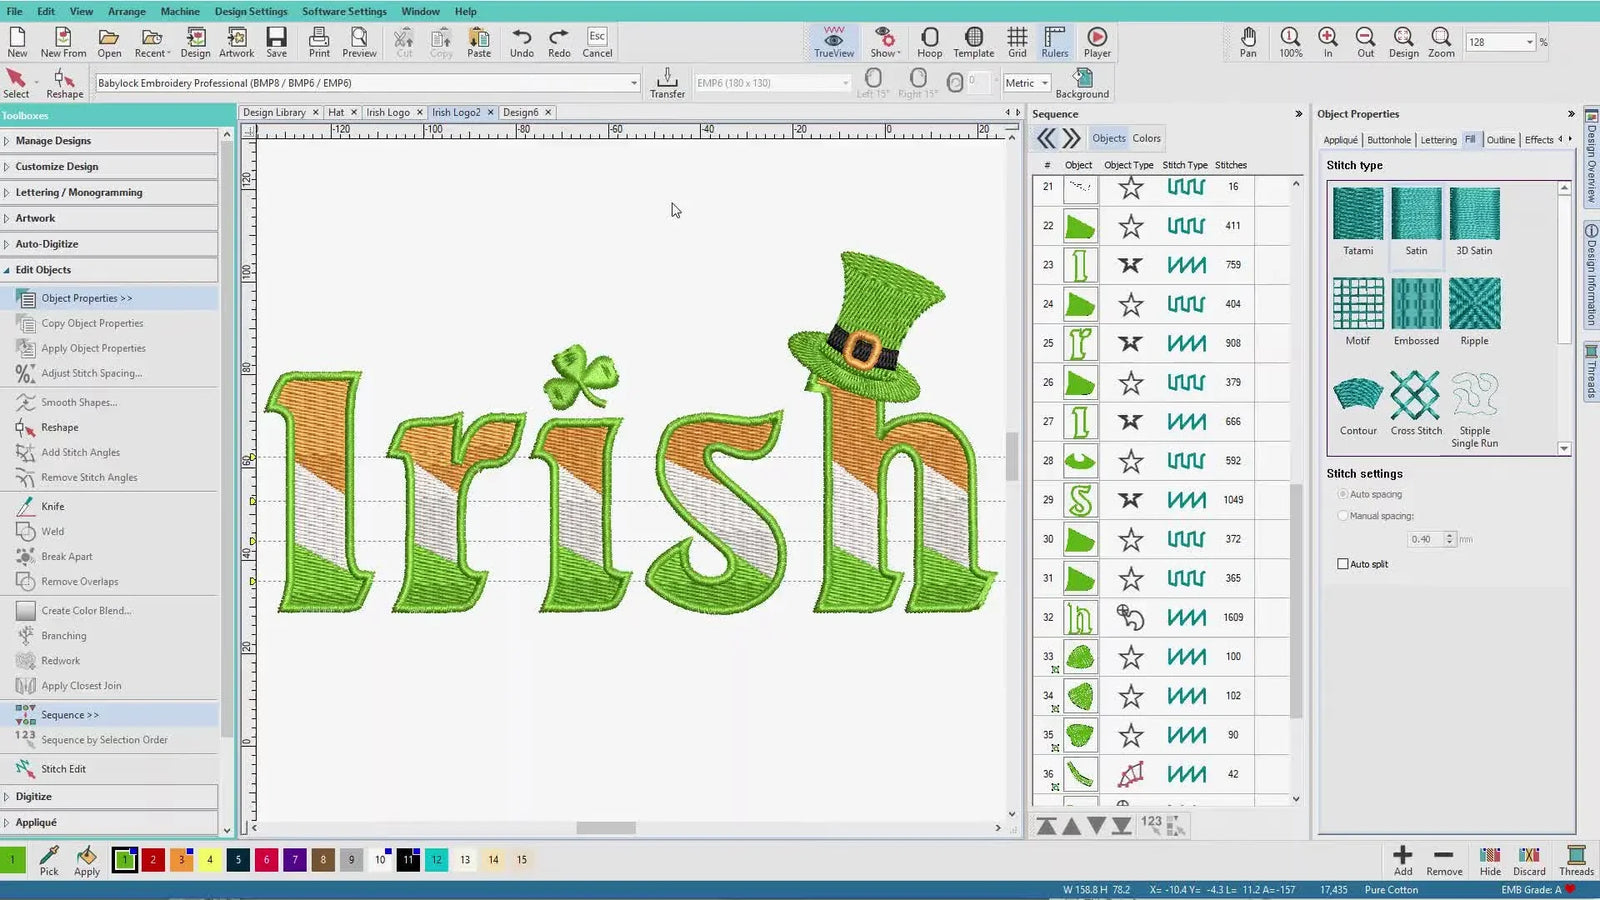Open the Threads icon at bottom right
The image size is (1600, 900).
1576,860
